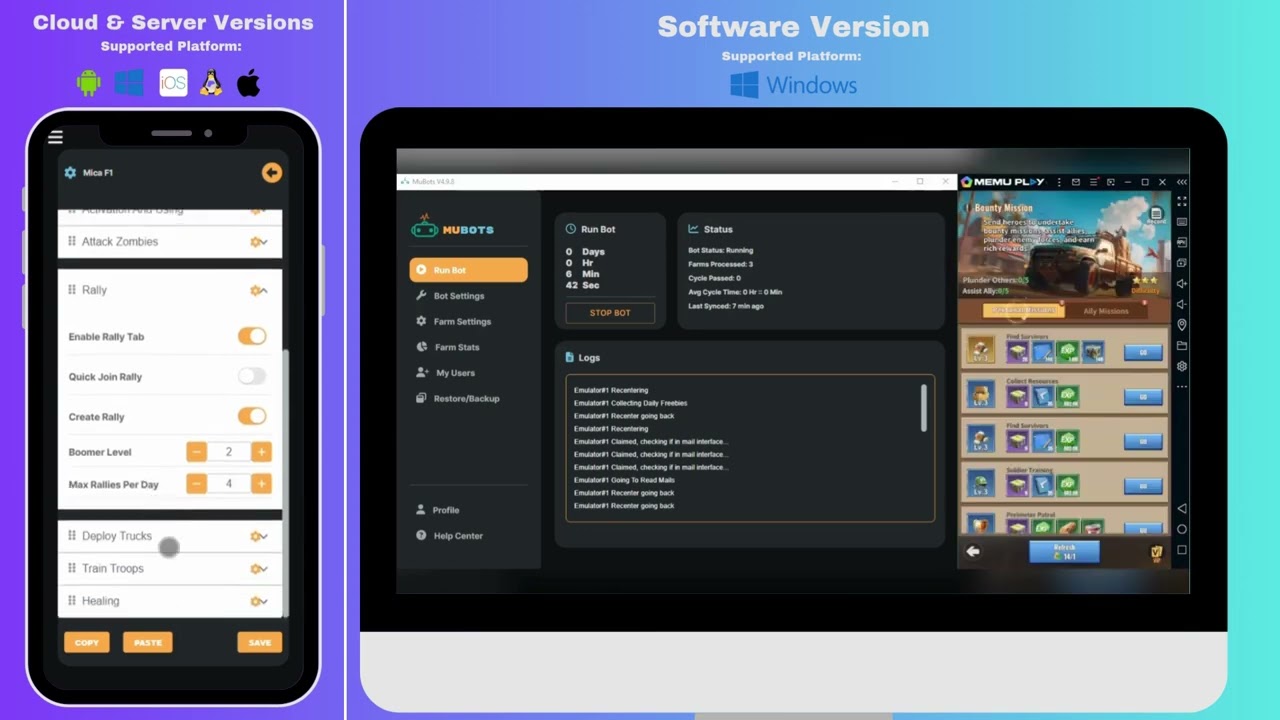Image resolution: width=1280 pixels, height=720 pixels.
Task: Click the document icon beside Logs
Action: coord(570,358)
